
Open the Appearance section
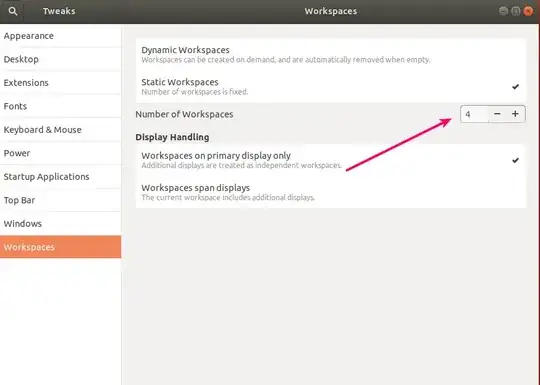[x=60, y=36]
